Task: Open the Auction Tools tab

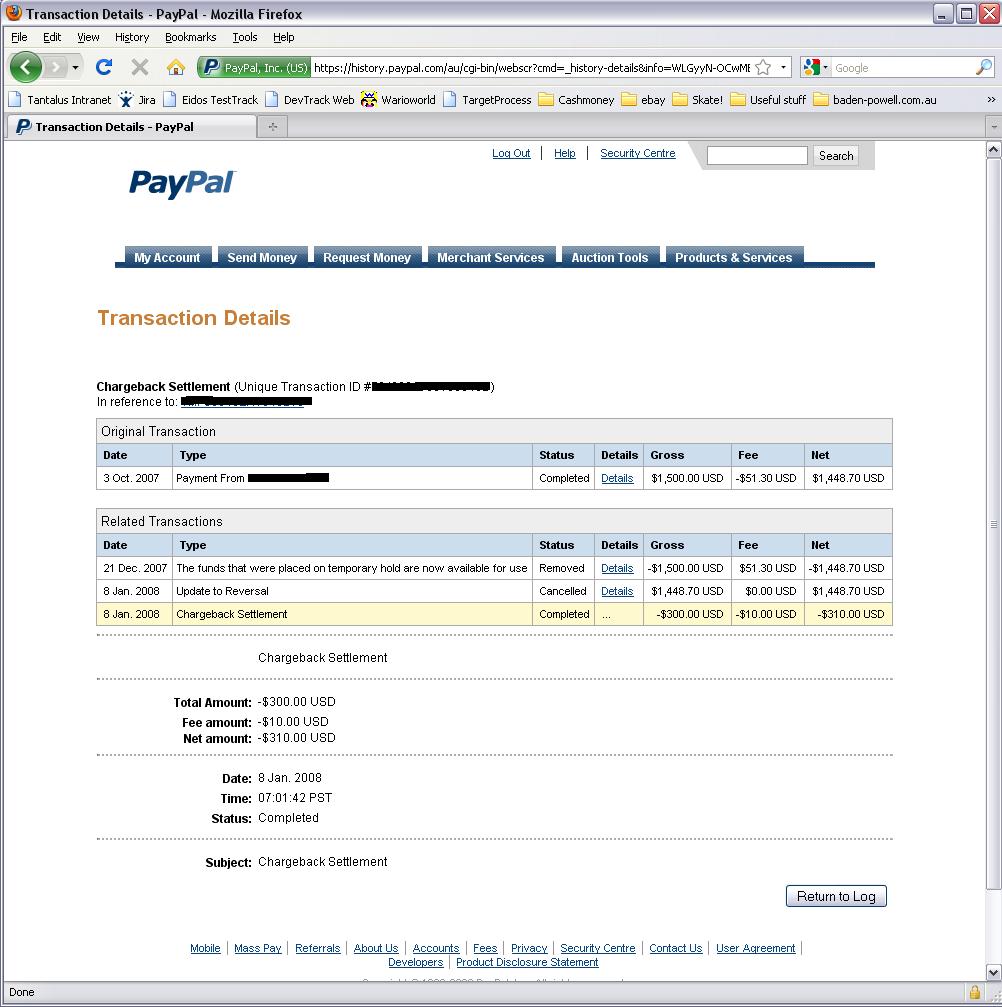Action: click(610, 257)
